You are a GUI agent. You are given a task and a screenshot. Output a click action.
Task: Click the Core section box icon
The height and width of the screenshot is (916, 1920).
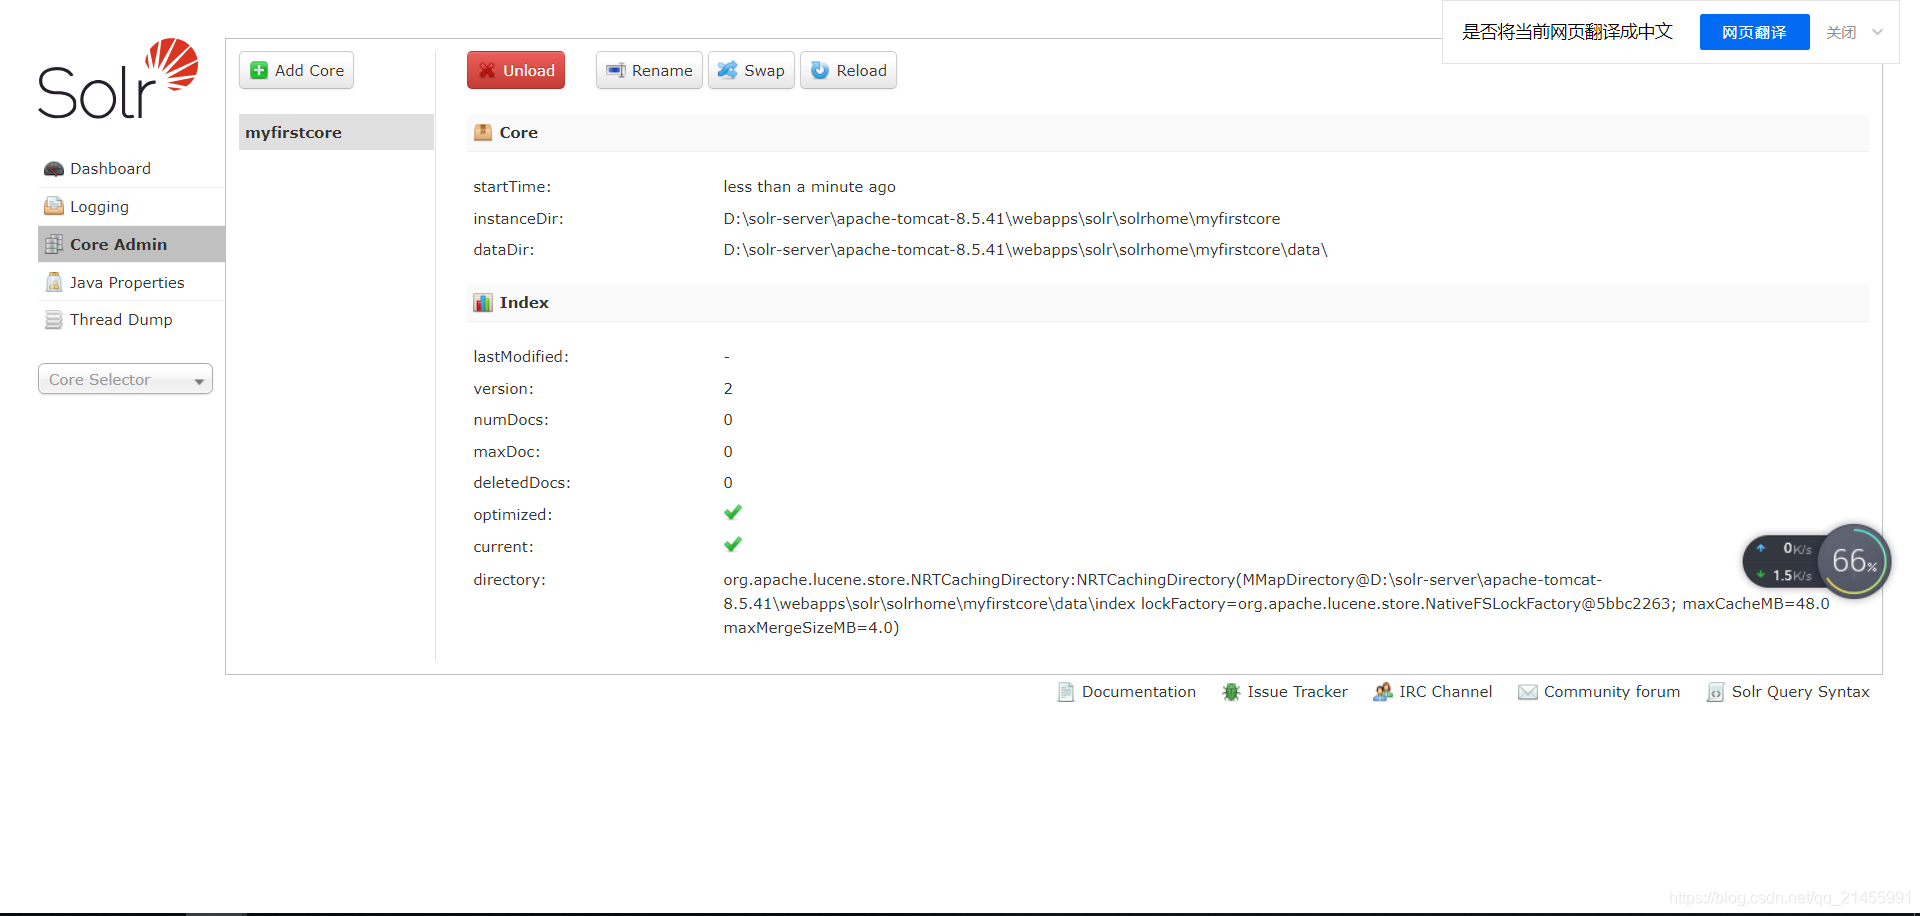(x=483, y=132)
